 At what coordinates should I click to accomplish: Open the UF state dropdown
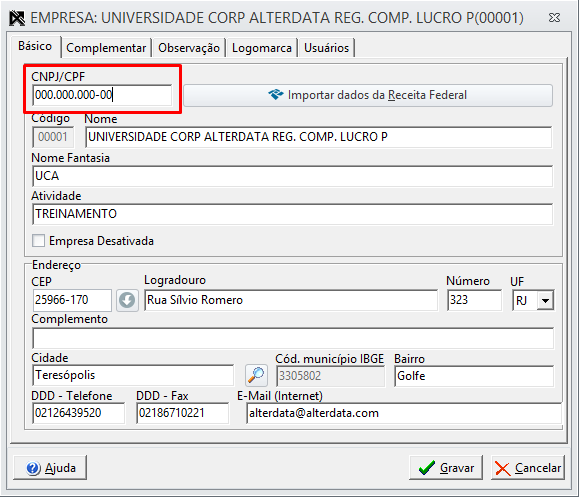click(545, 300)
